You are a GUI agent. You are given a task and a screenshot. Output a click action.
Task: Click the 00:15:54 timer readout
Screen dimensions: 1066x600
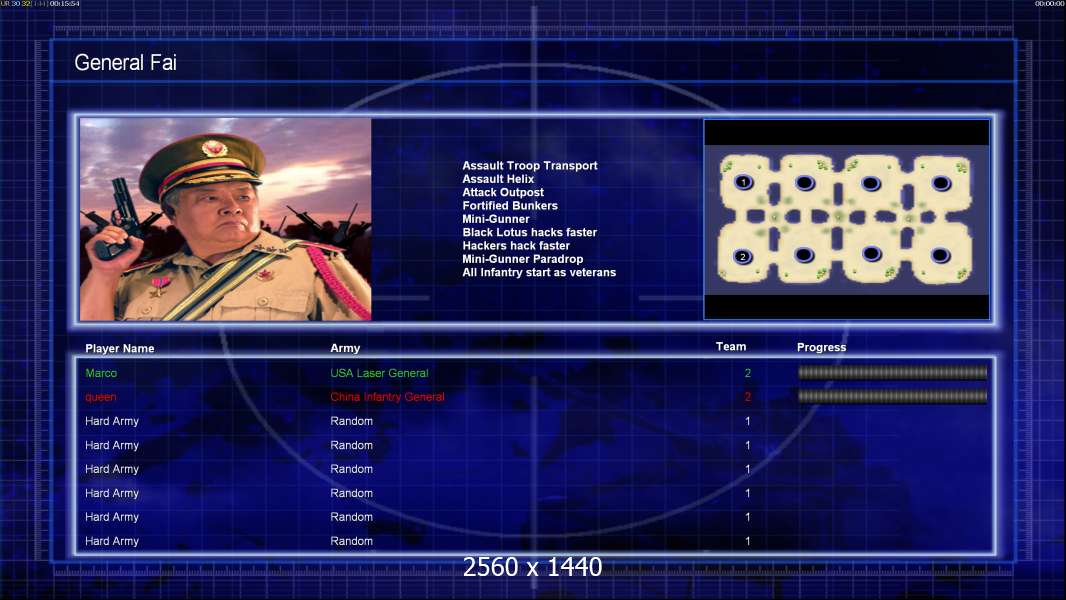click(x=65, y=3)
